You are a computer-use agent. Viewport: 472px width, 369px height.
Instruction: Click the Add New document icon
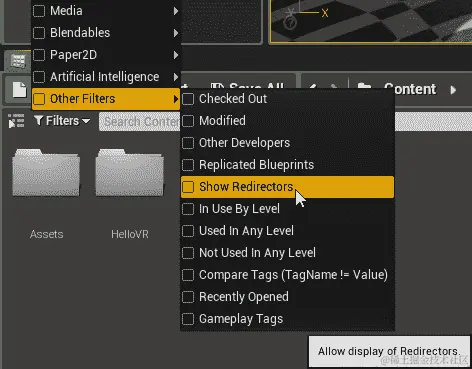19,90
